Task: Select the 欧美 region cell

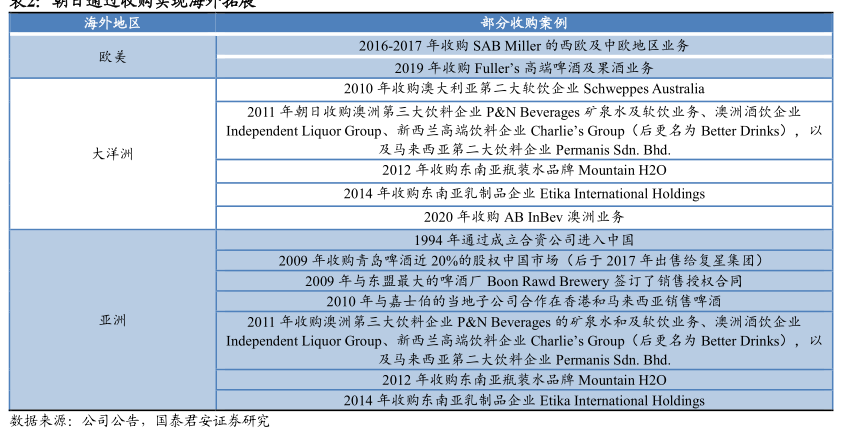Action: pyautogui.click(x=113, y=57)
